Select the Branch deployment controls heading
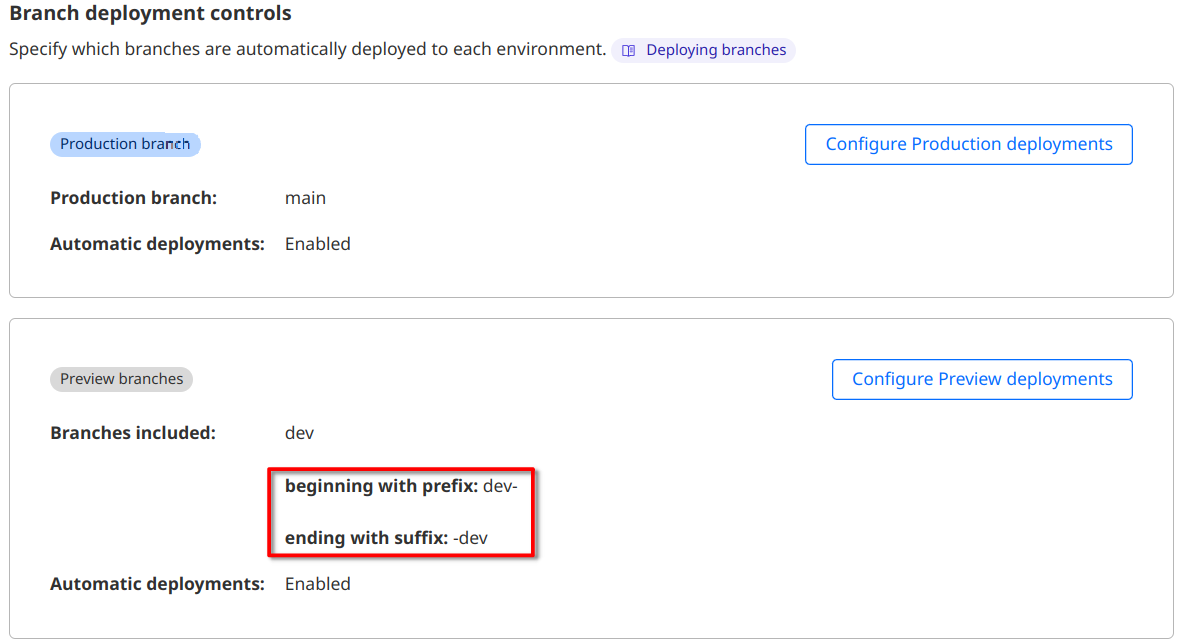The image size is (1181, 643). click(x=150, y=14)
